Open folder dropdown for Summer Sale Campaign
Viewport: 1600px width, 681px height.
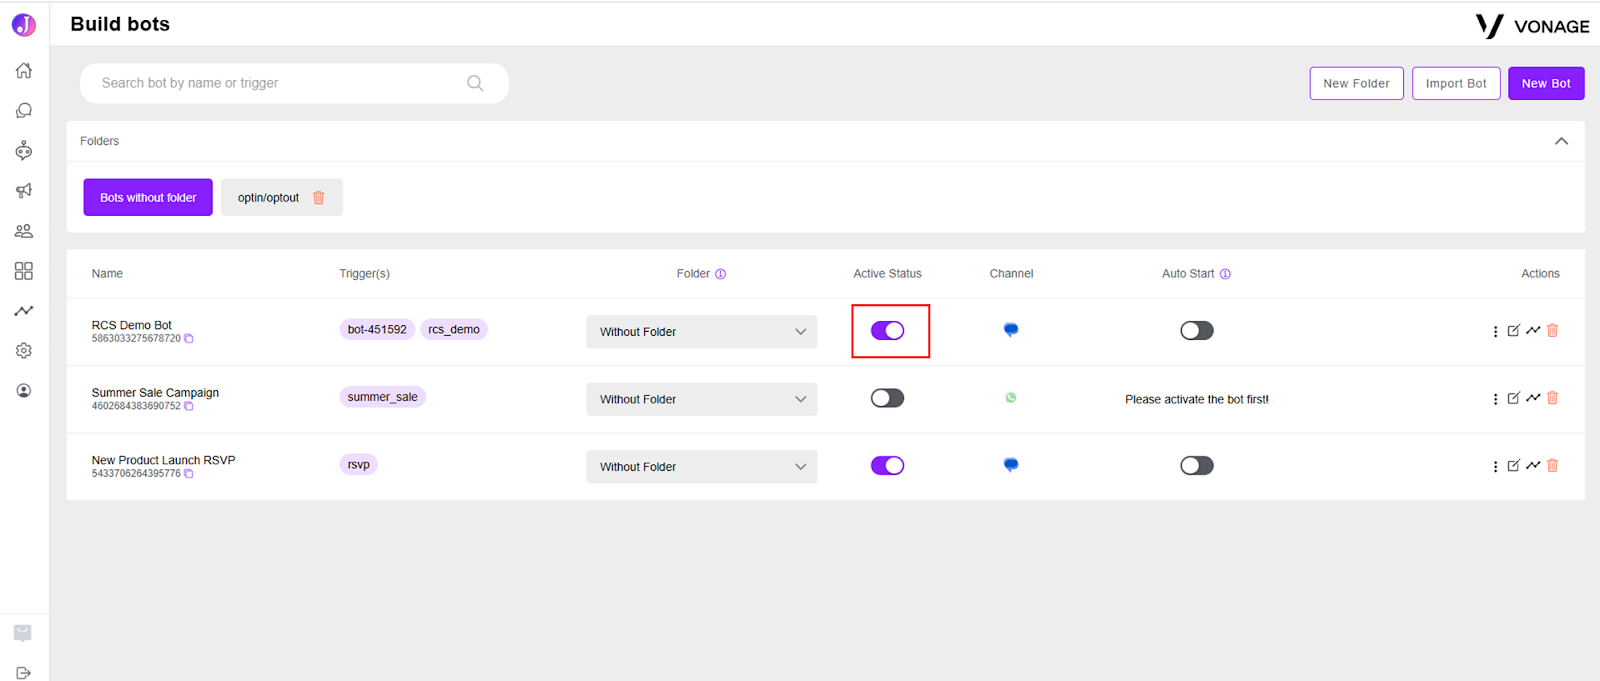[x=702, y=399]
